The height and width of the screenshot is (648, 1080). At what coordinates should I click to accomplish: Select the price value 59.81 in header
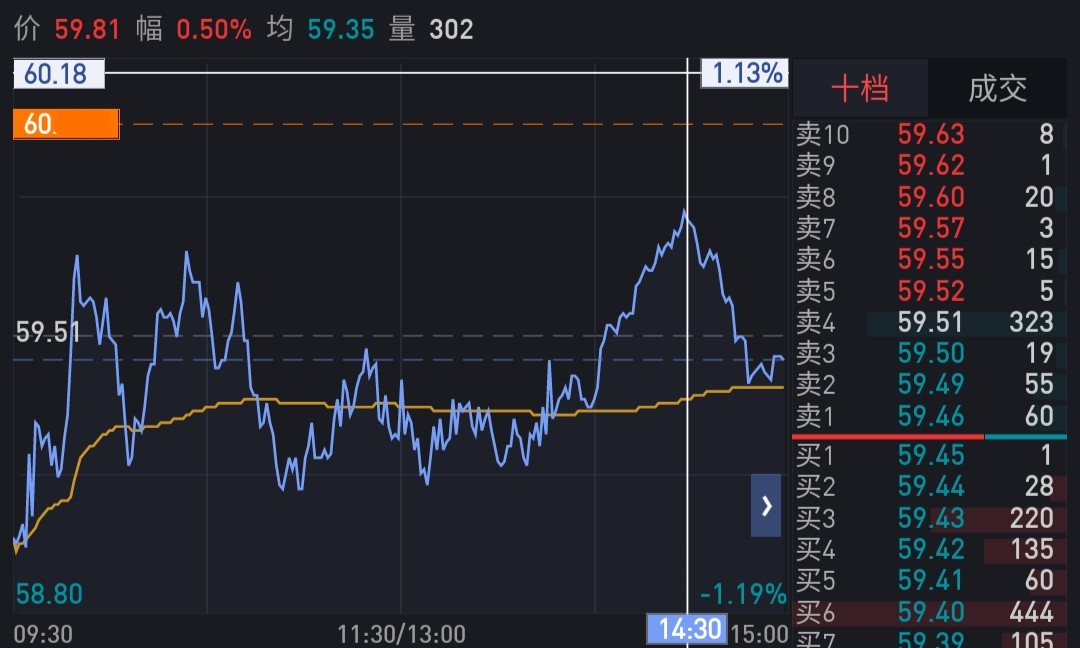coord(87,30)
